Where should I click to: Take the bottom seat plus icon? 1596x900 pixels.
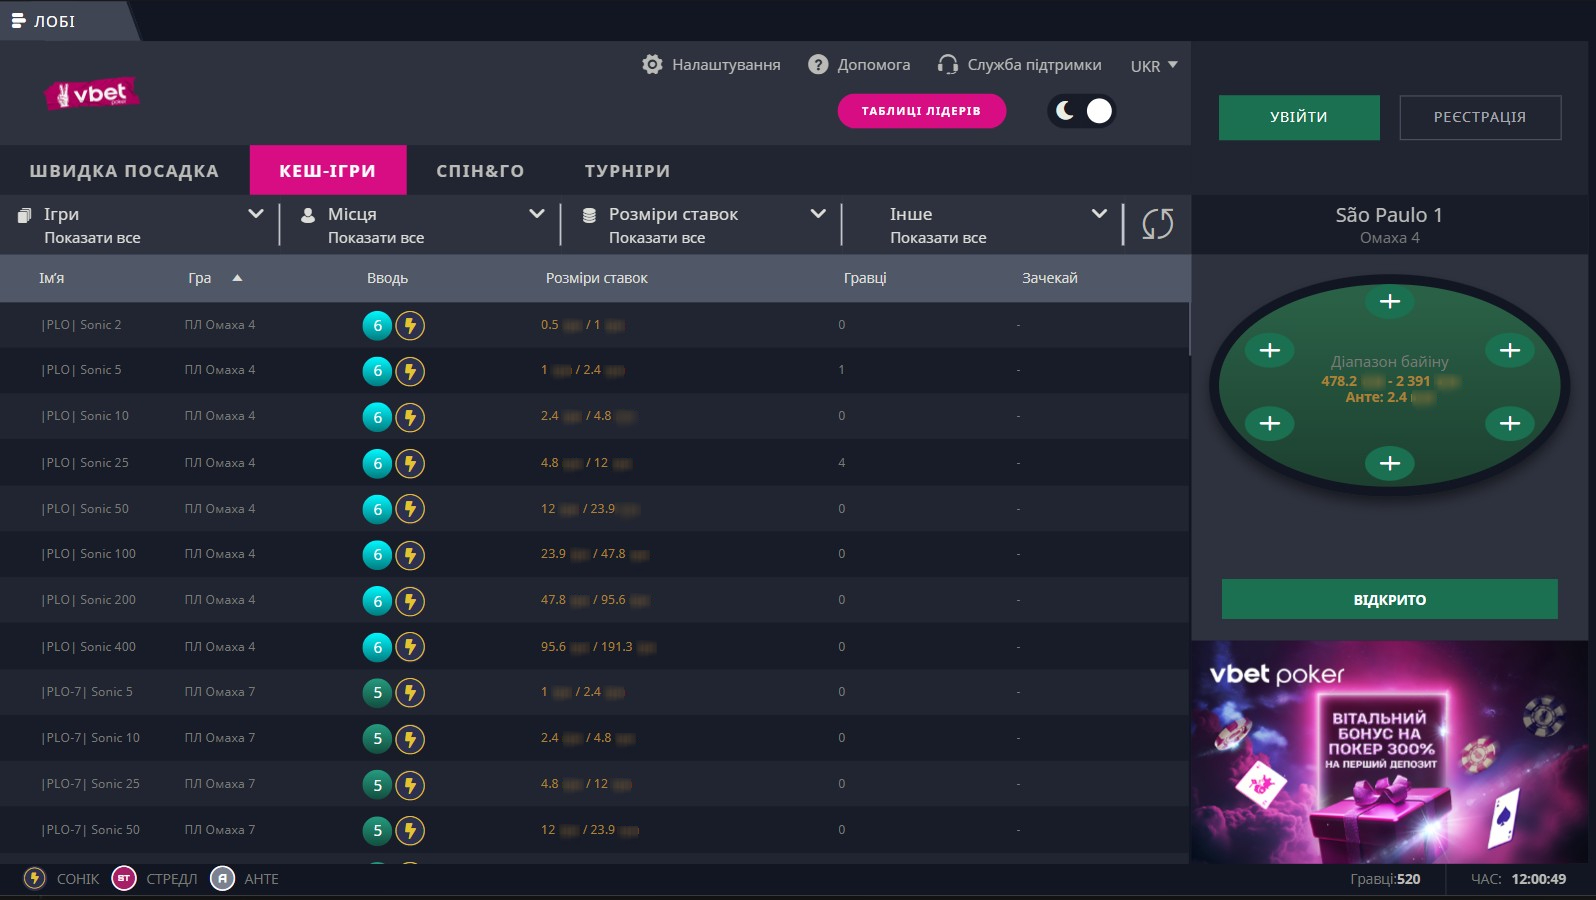1389,463
